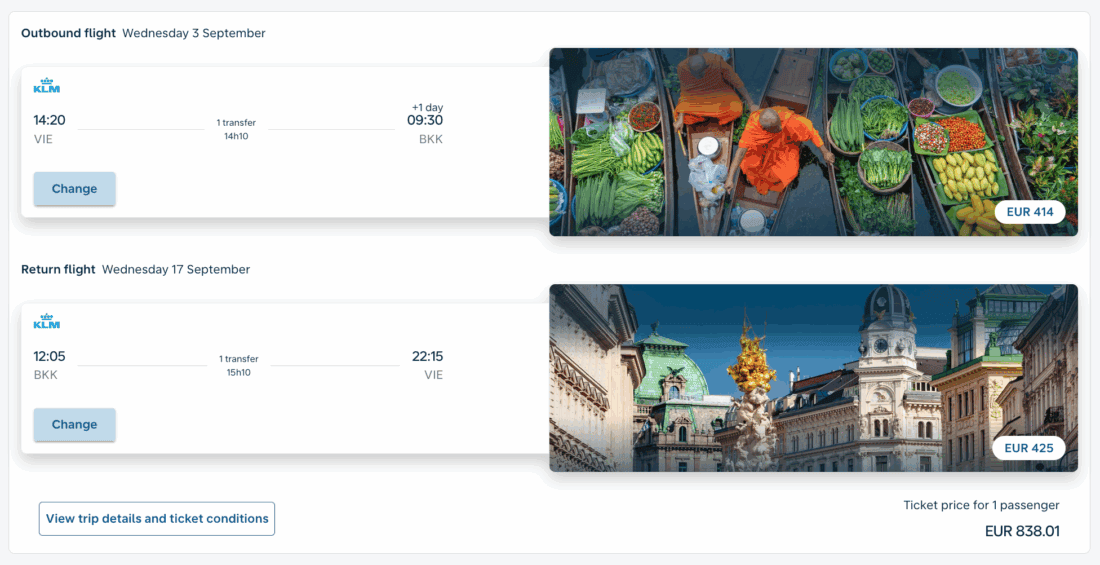1100x565 pixels.
Task: Click the 22:15 arrival time at VIE
Action: pyautogui.click(x=427, y=356)
